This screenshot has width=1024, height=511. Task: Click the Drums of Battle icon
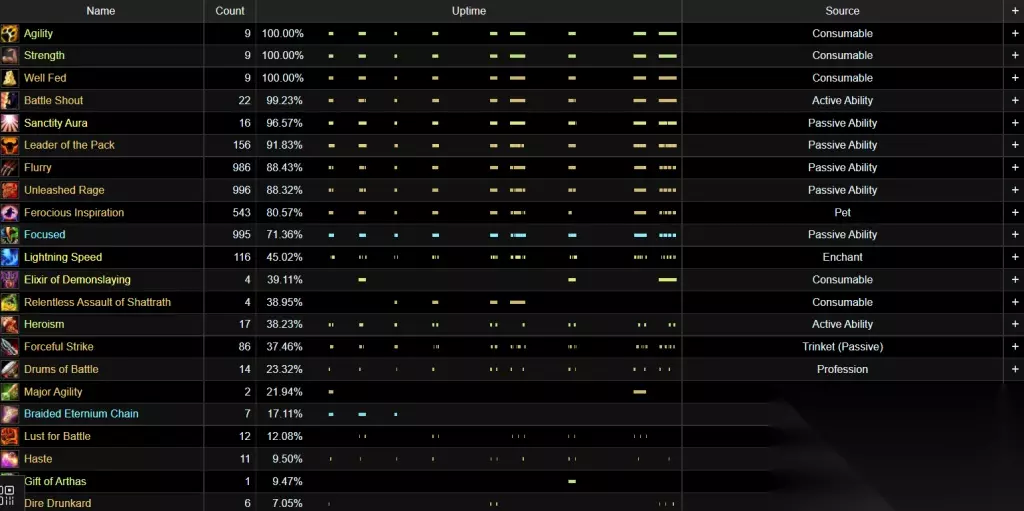[9, 369]
